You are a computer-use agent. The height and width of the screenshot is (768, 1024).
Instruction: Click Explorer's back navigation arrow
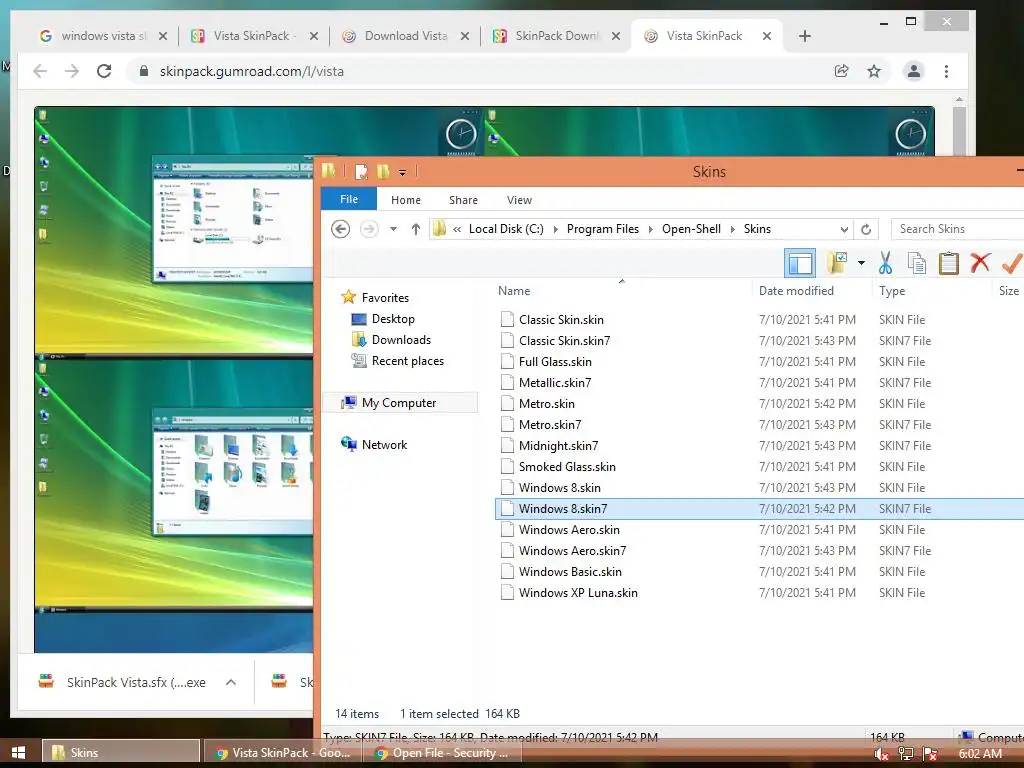coord(340,229)
